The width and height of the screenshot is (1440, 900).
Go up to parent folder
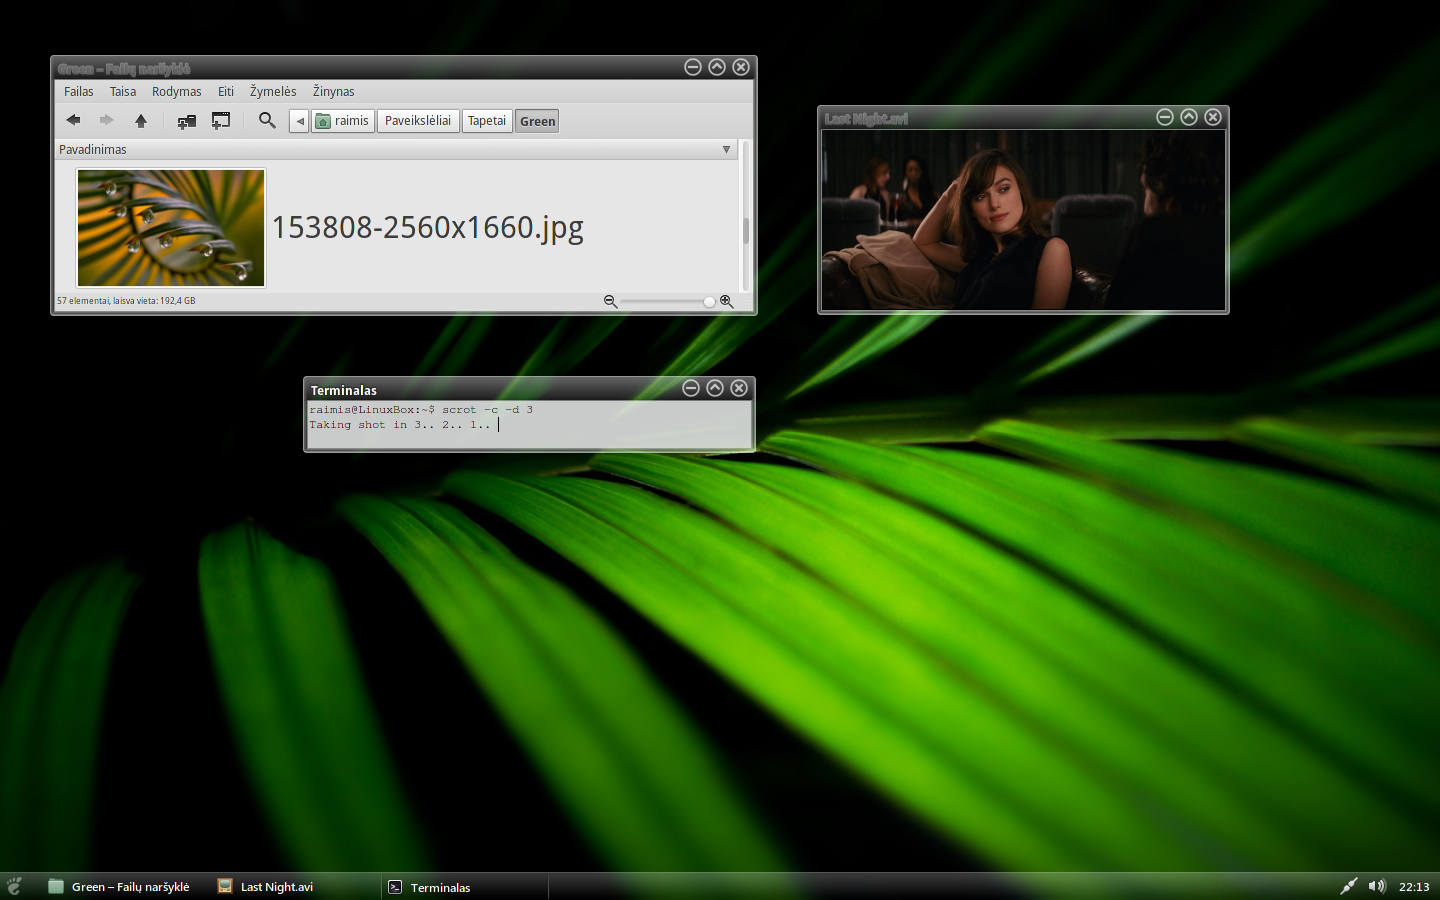pyautogui.click(x=141, y=120)
